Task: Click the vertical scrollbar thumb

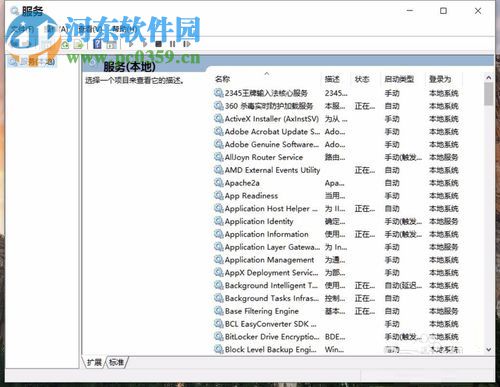Action: click(x=489, y=94)
